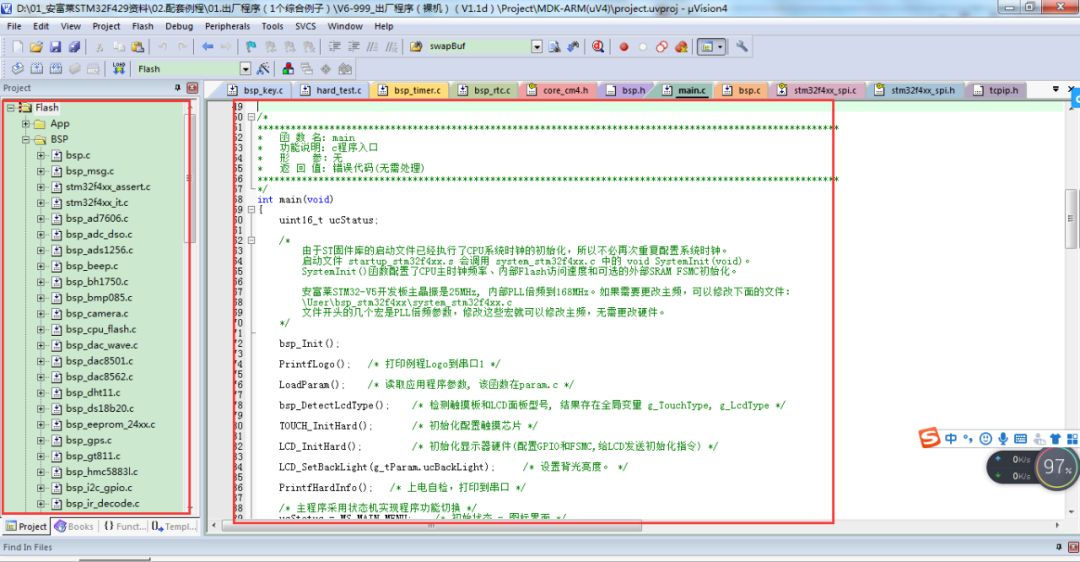
Task: Open the Functions panel tab
Action: coord(124,526)
